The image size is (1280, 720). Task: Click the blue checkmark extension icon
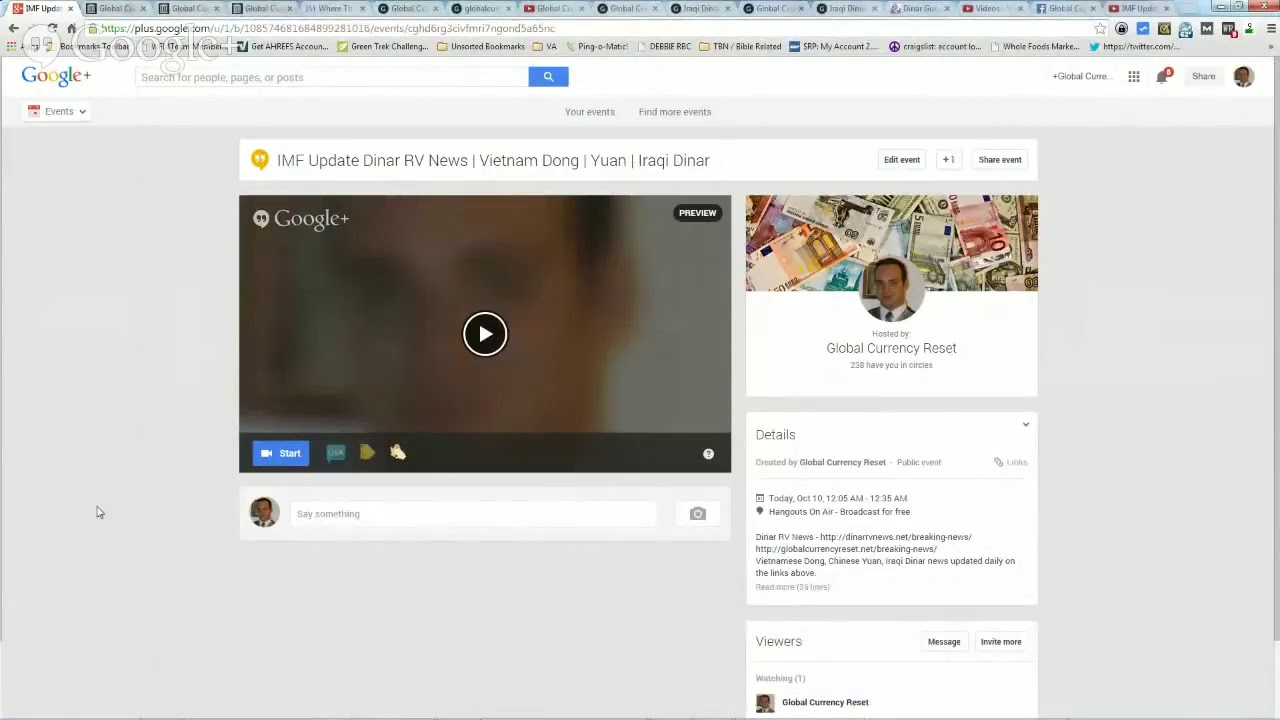1143,29
